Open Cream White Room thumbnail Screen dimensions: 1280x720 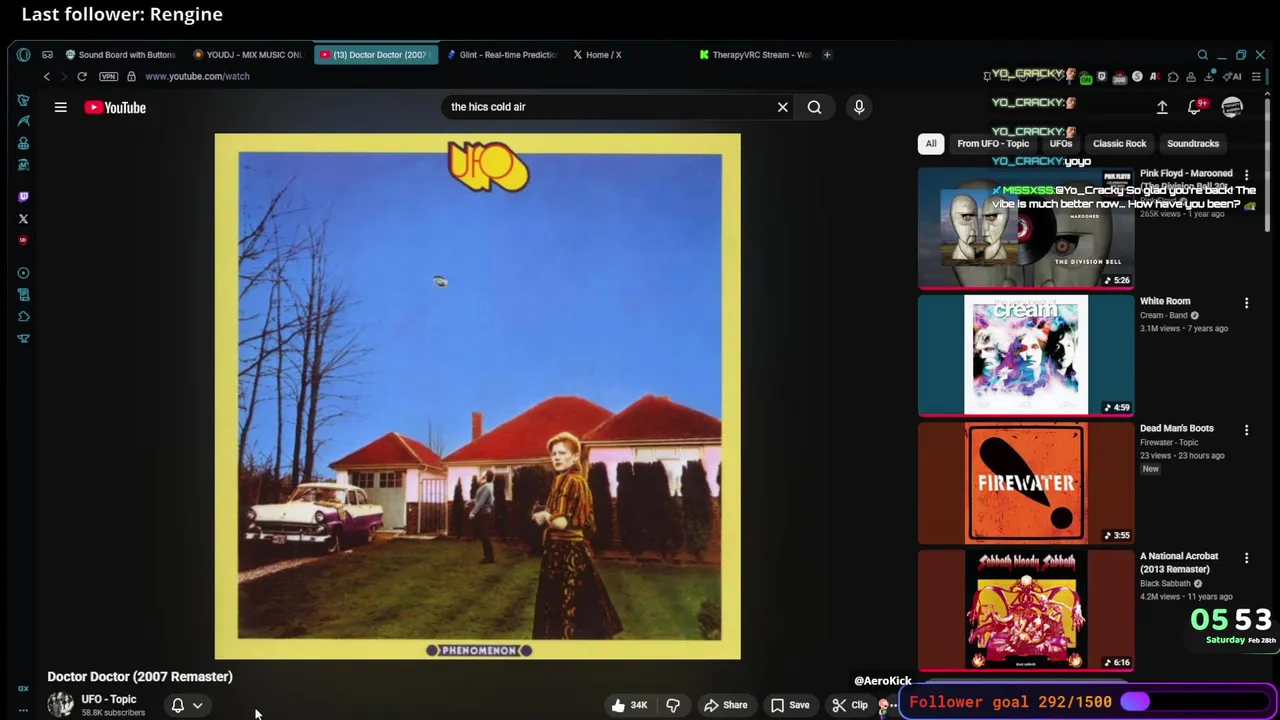(1026, 355)
